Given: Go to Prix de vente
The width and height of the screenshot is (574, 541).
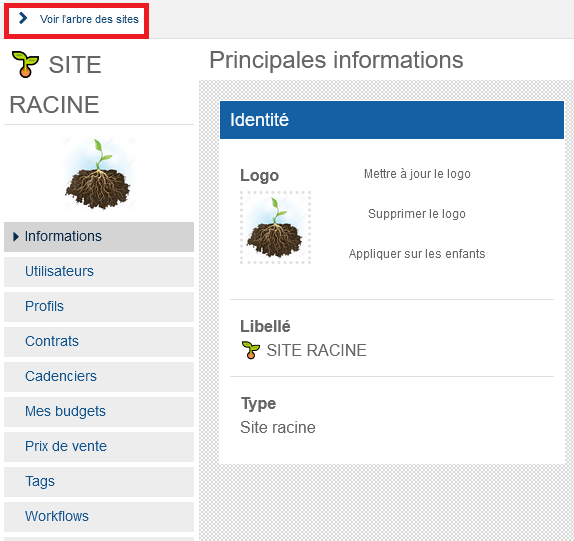Looking at the screenshot, I should tap(99, 447).
